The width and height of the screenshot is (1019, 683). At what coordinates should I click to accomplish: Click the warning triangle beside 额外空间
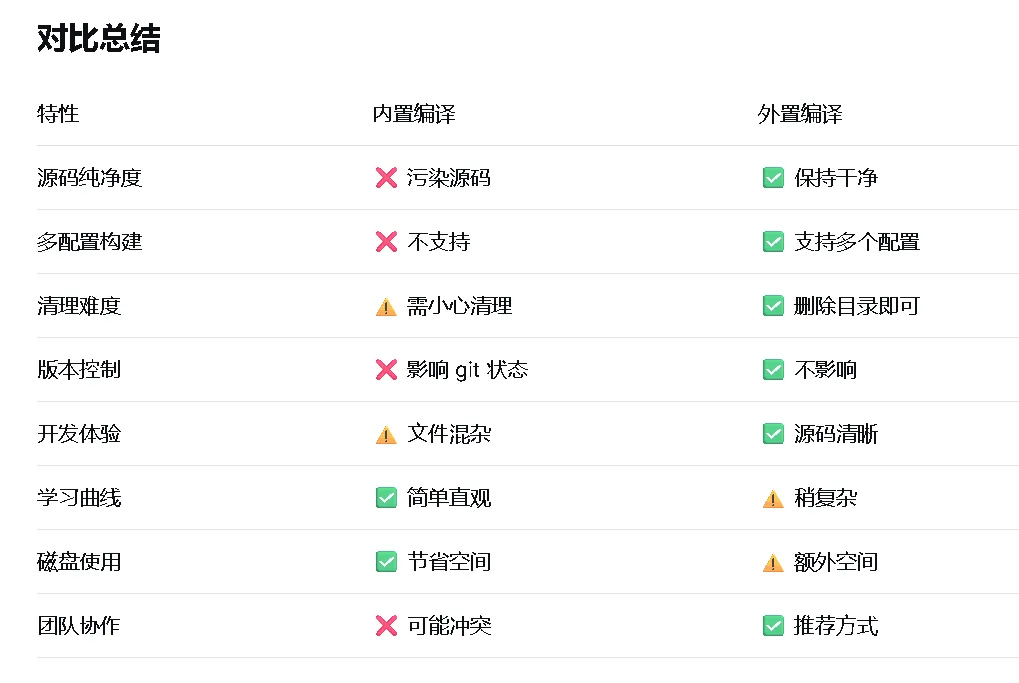773,563
